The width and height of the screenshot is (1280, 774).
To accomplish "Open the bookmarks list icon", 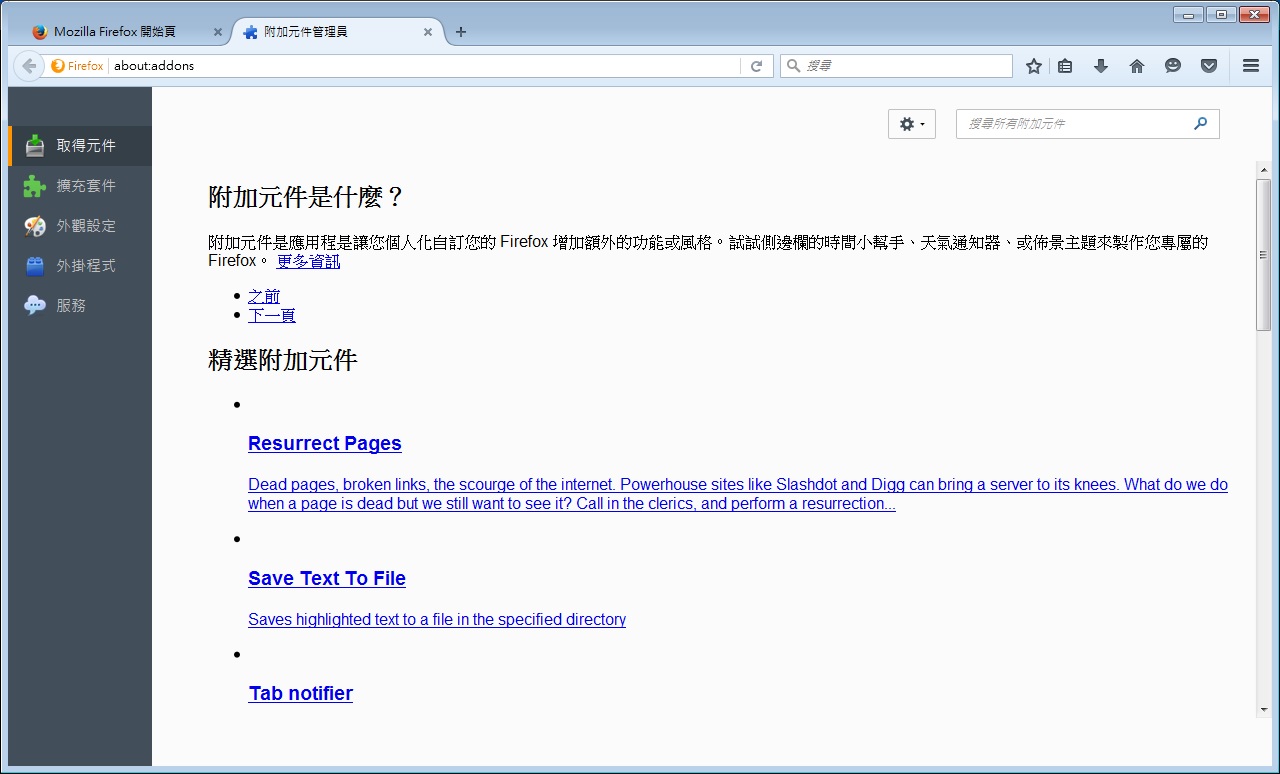I will [x=1065, y=66].
